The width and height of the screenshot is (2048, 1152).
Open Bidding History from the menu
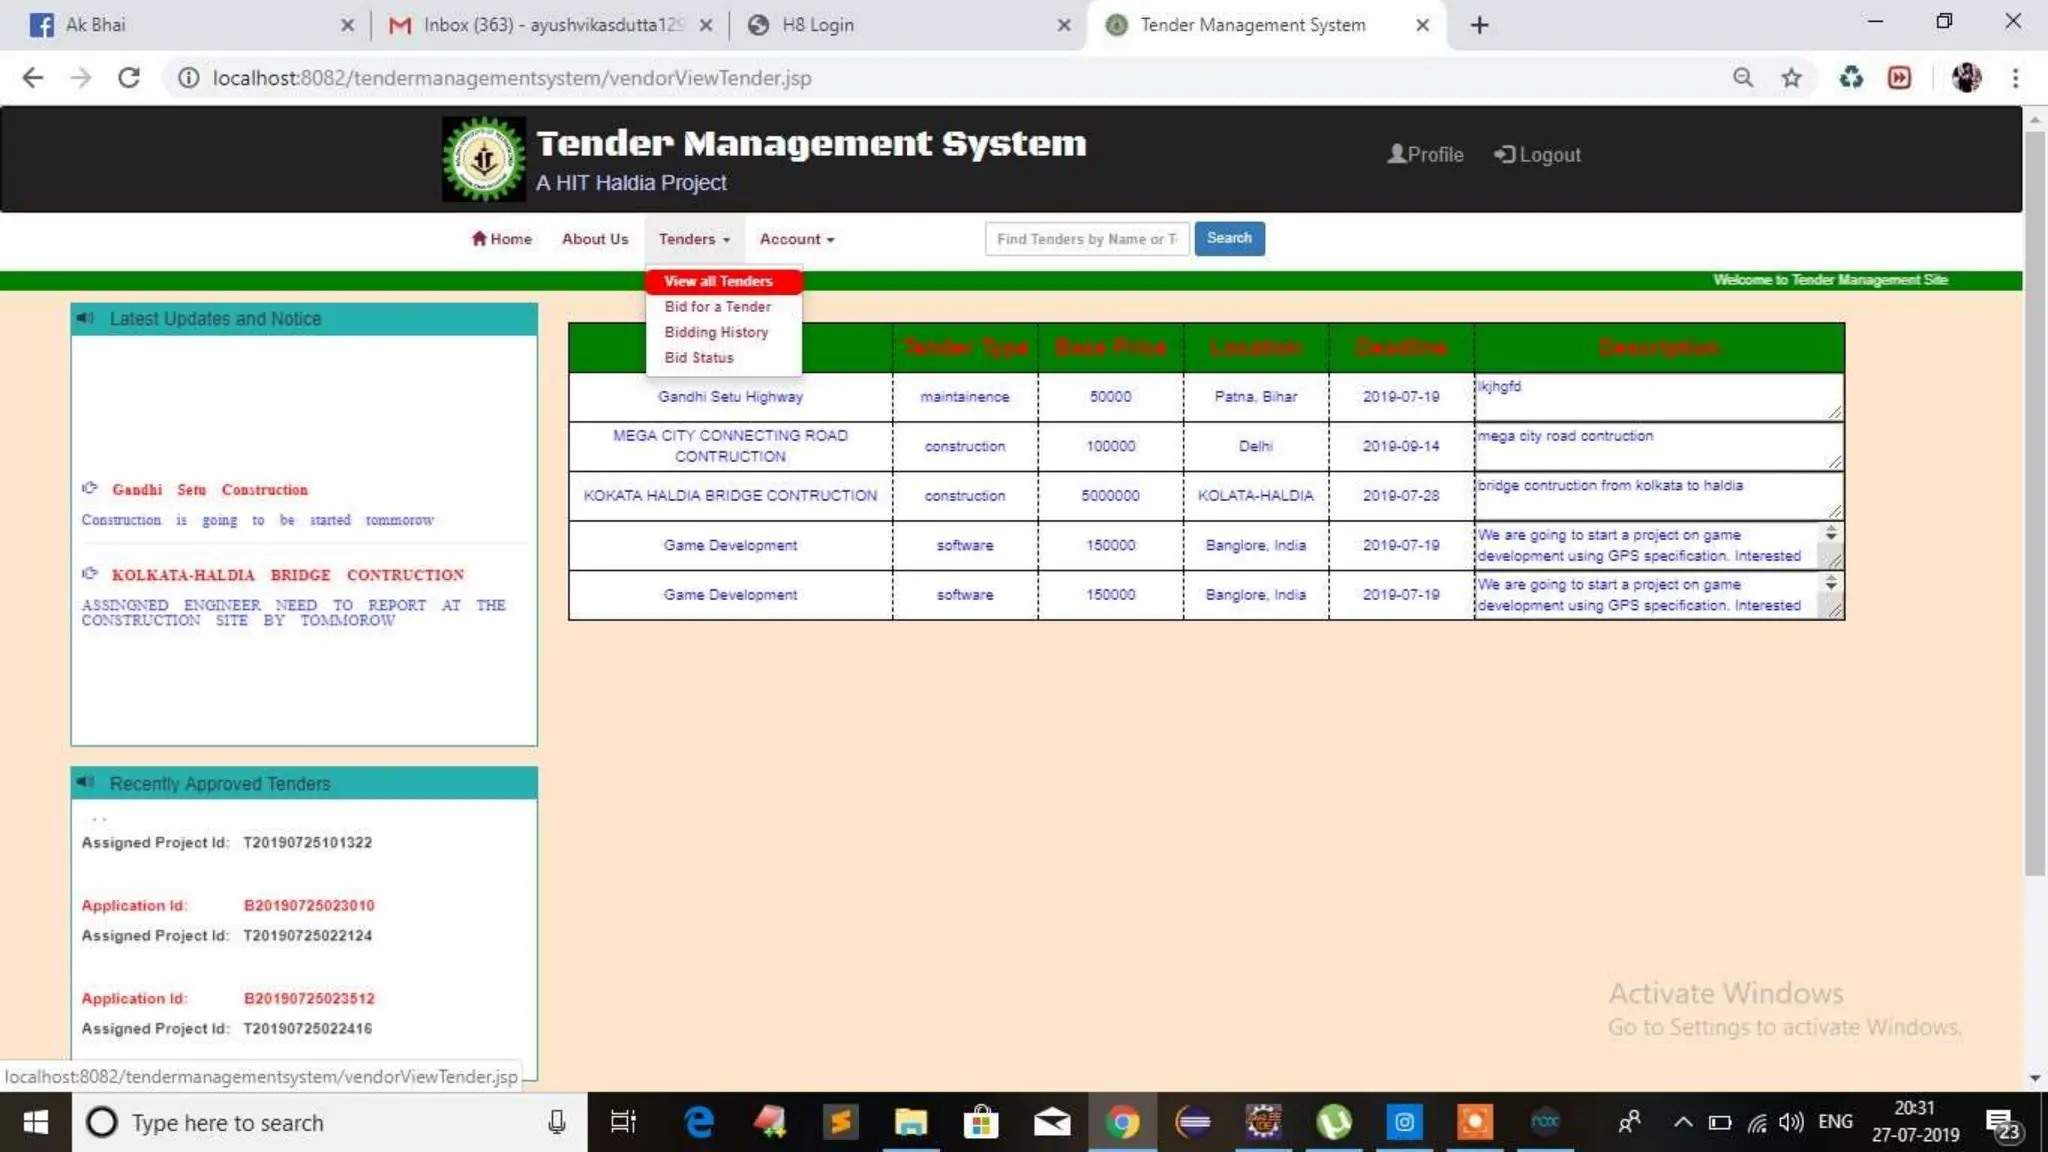point(716,332)
